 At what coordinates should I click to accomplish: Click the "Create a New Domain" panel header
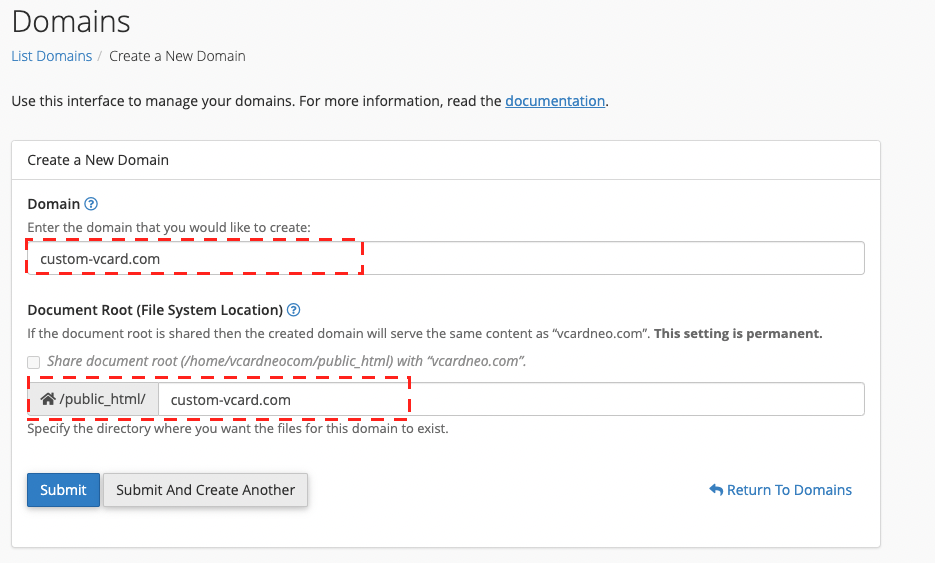point(98,160)
